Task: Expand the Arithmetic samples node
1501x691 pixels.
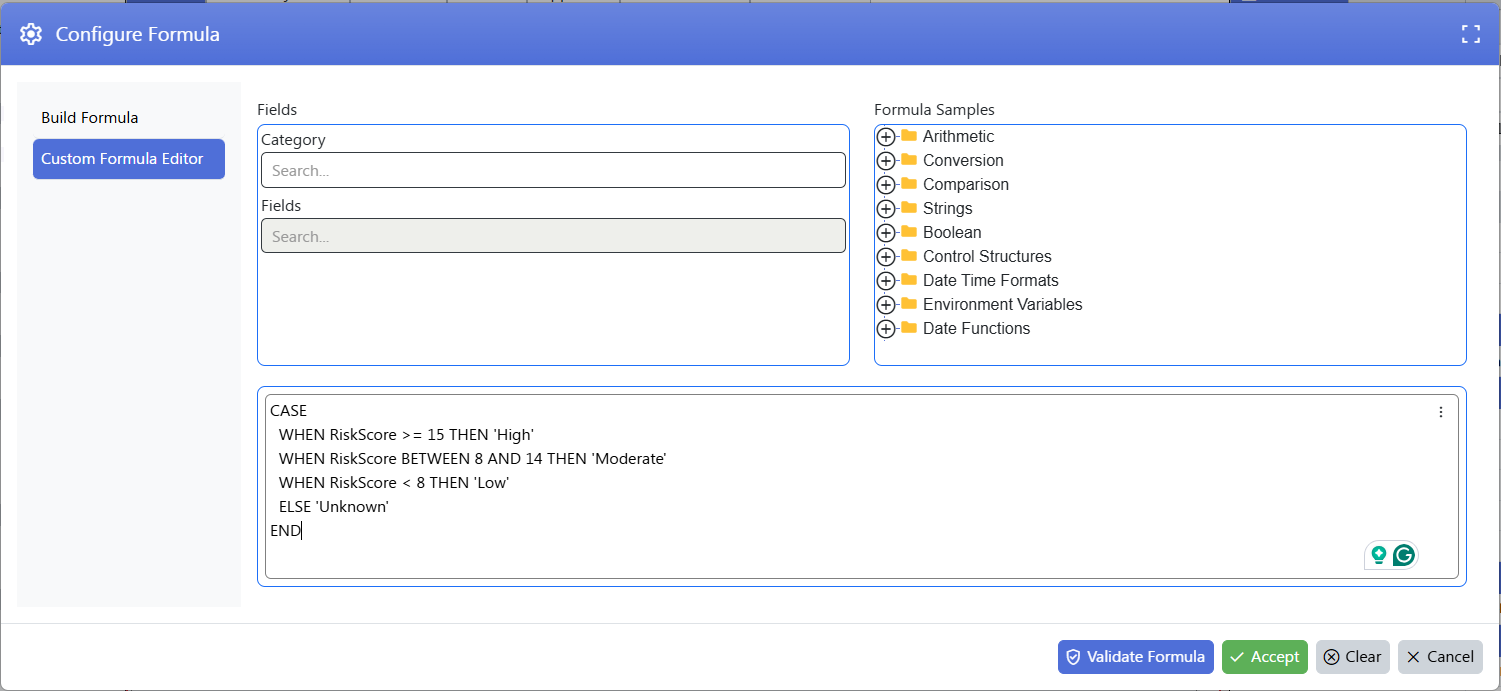Action: click(885, 137)
